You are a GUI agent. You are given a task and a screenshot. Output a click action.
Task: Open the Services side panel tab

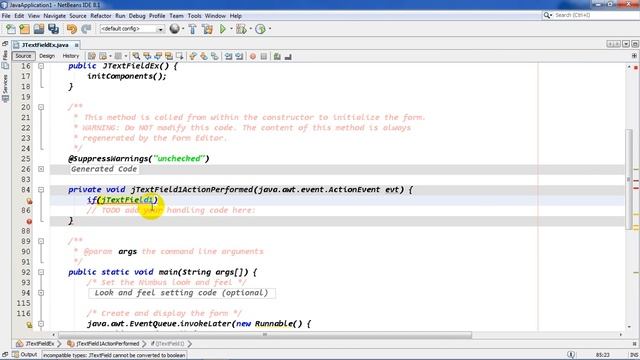pyautogui.click(x=5, y=88)
